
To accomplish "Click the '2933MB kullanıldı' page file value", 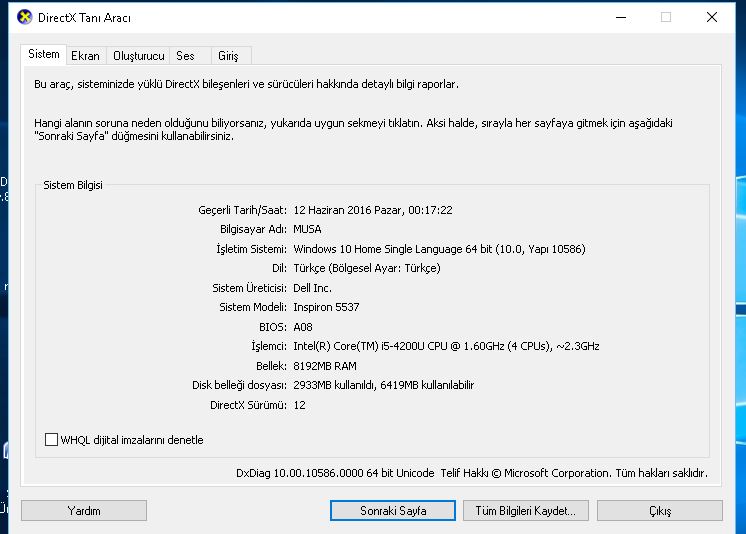I will 334,385.
